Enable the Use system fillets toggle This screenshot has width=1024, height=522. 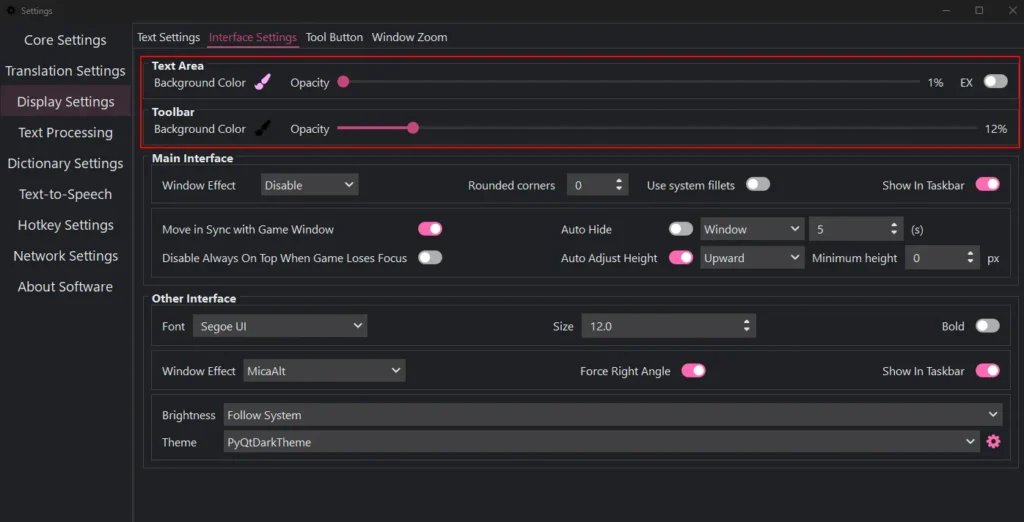758,184
